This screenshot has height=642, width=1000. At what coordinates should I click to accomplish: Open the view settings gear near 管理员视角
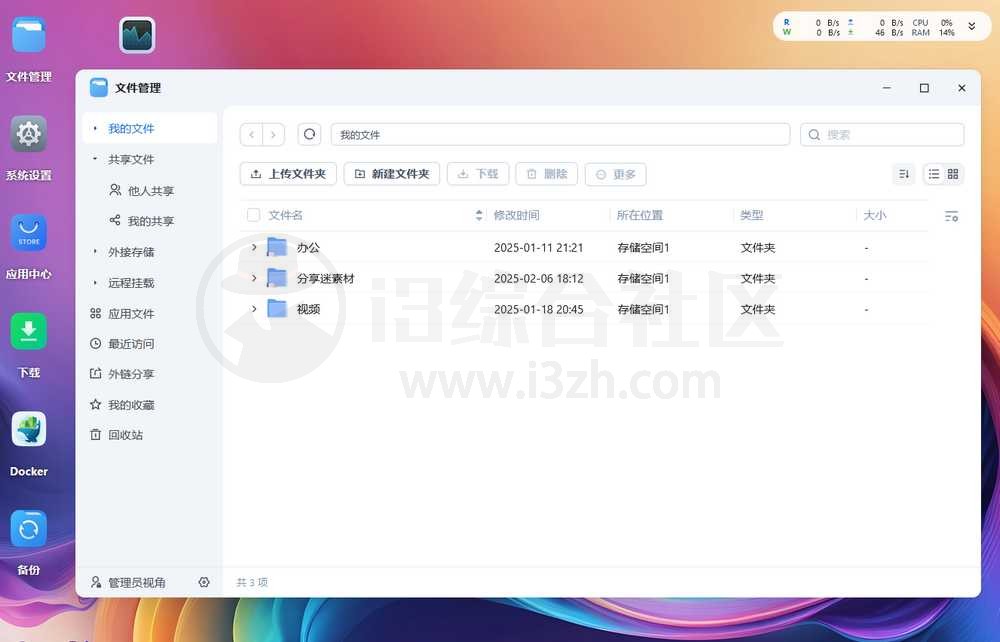[x=203, y=581]
